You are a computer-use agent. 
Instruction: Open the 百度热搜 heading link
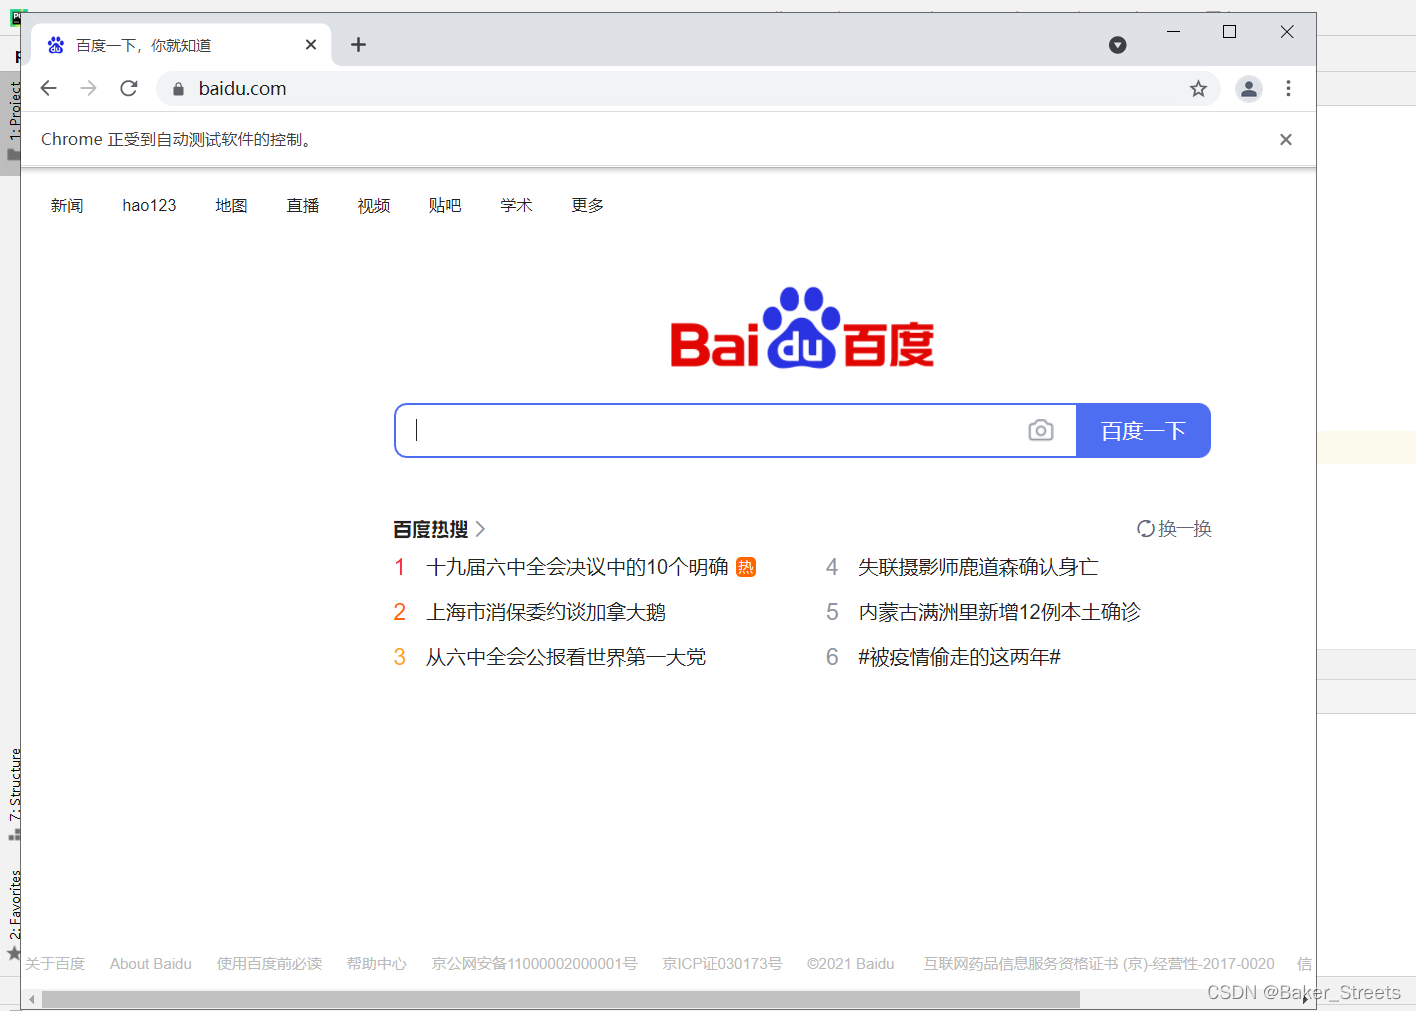[x=431, y=529]
